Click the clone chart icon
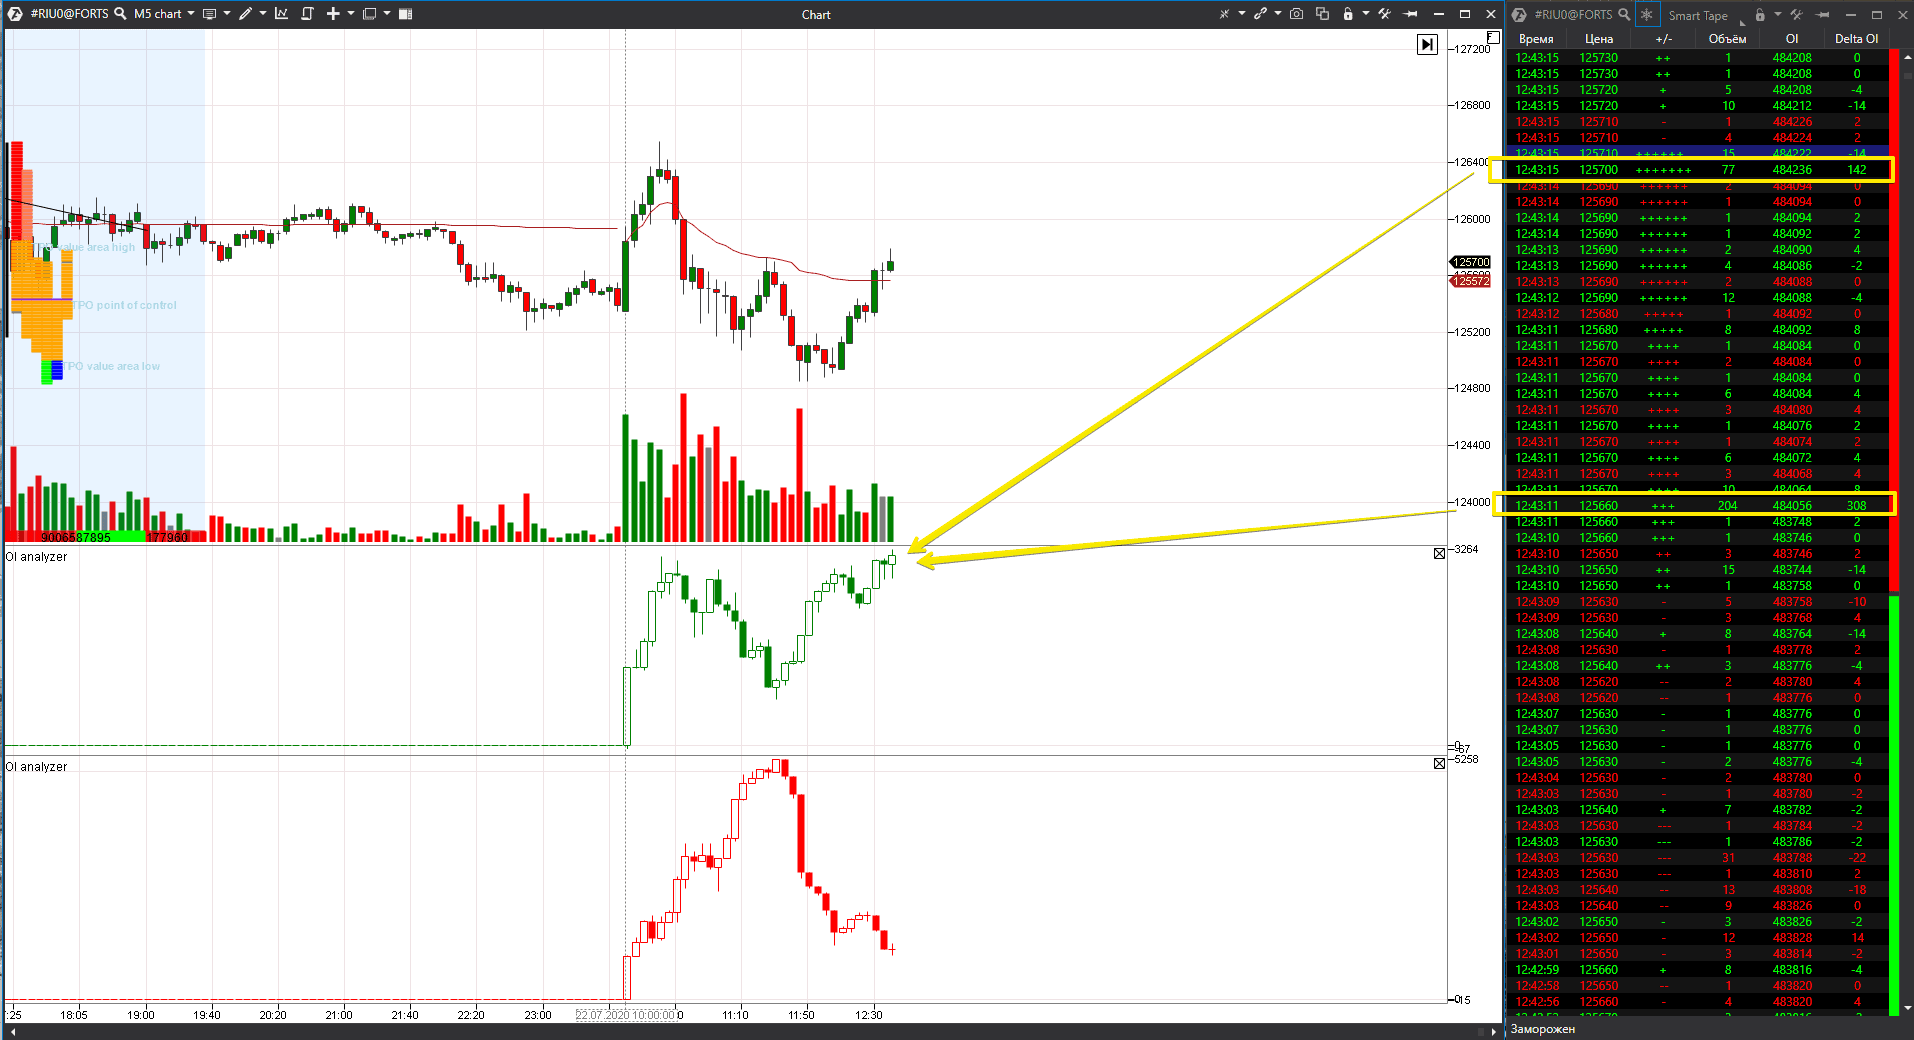 [x=1322, y=14]
